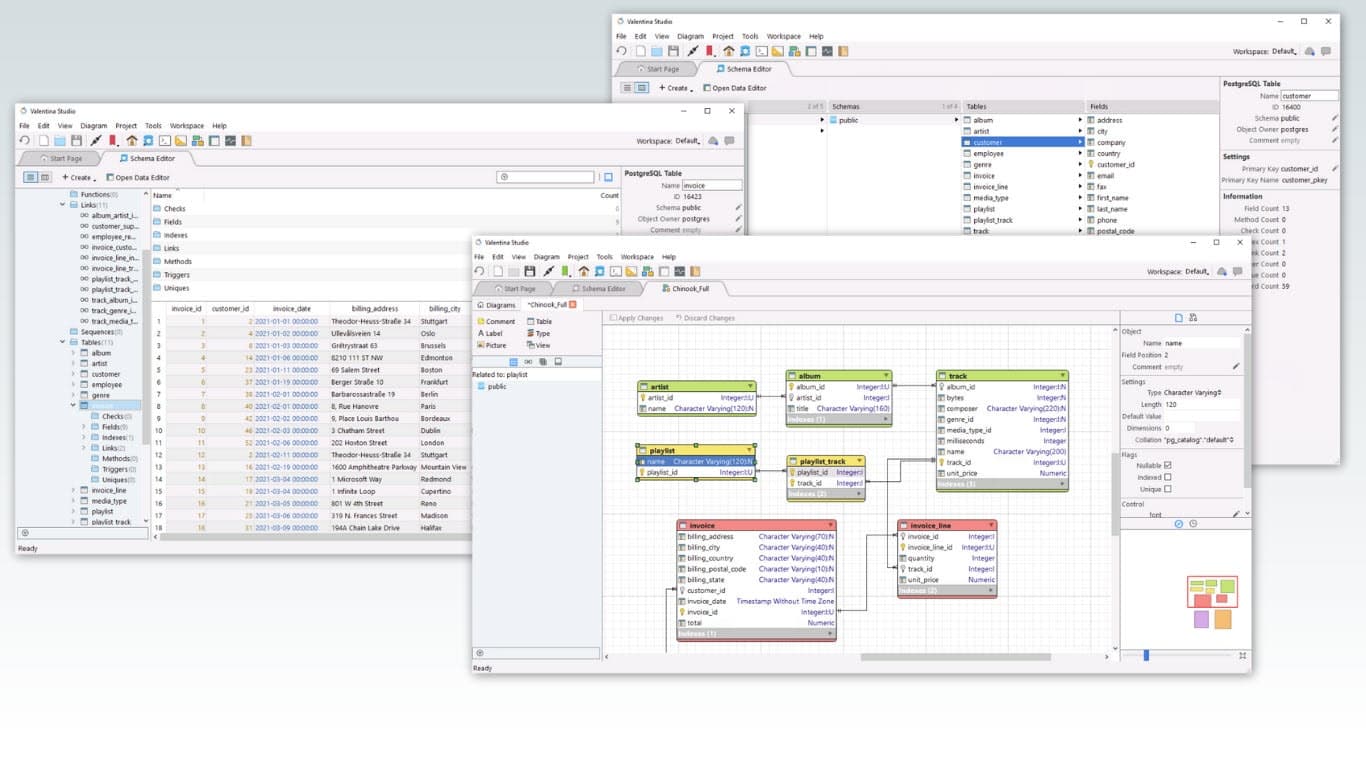Viewport: 1366px width, 768px height.
Task: Uncheck the Nullable flag checkbox
Action: click(1169, 465)
